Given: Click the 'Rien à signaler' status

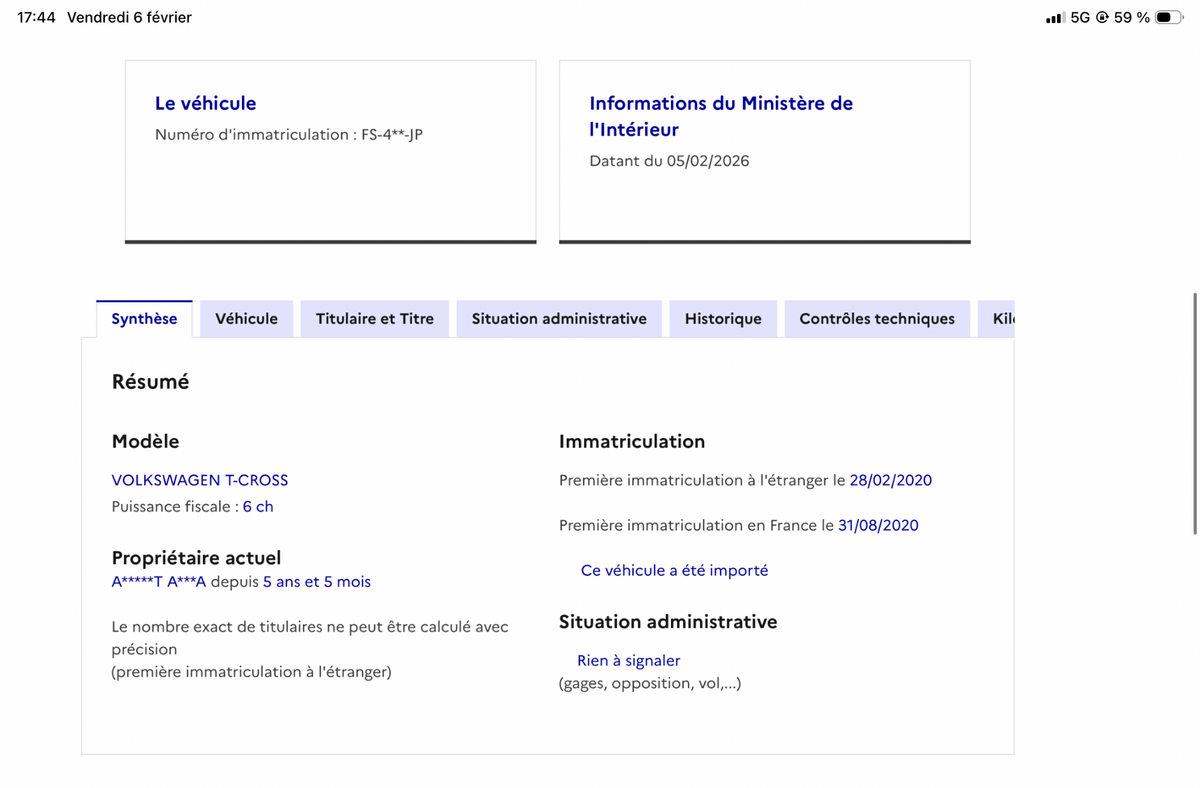Looking at the screenshot, I should [x=628, y=660].
